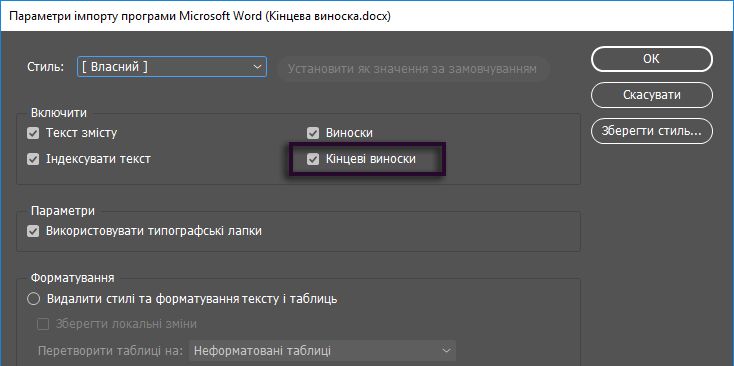Uncheck the Текст змісту checkbox
The width and height of the screenshot is (734, 366).
click(x=33, y=133)
